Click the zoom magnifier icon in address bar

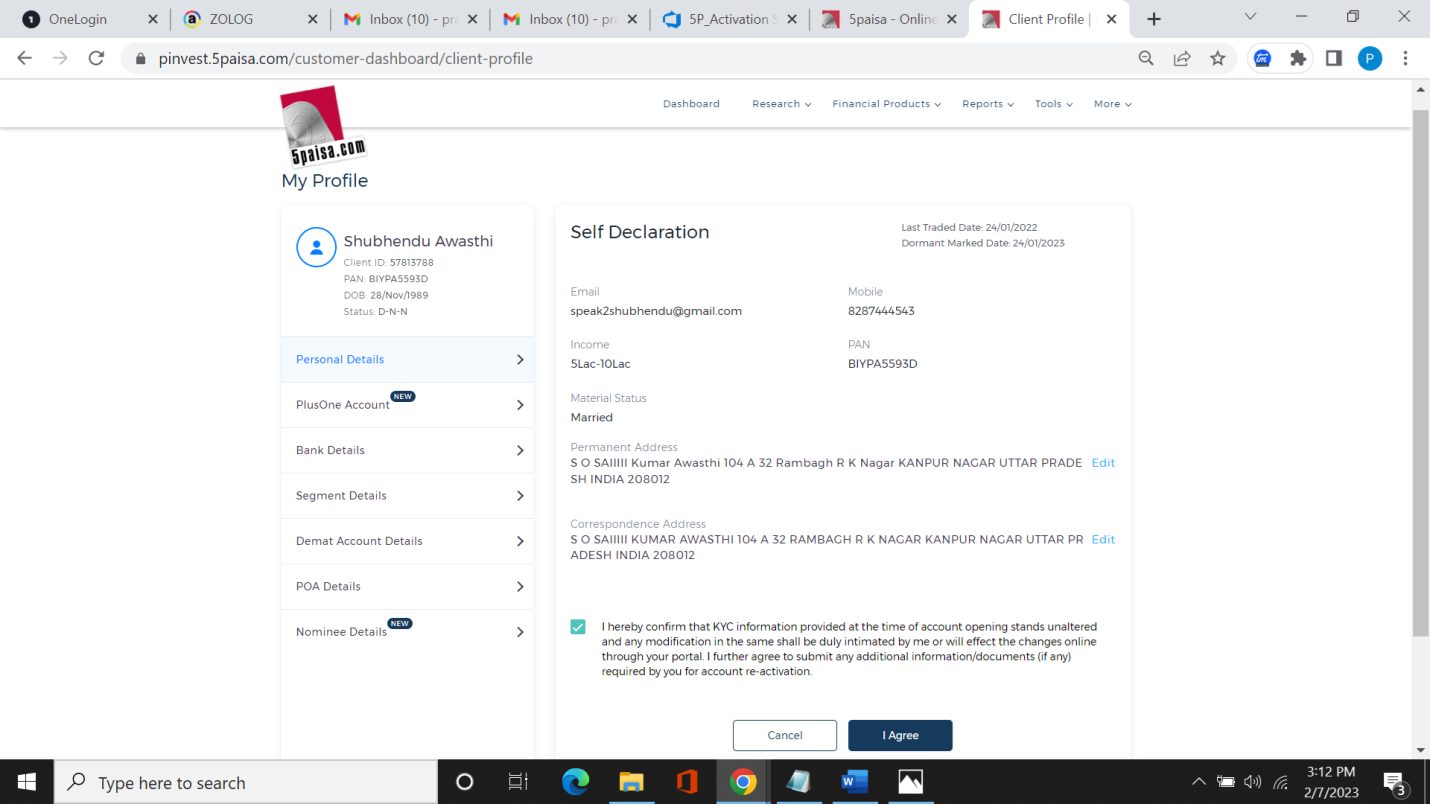point(1146,58)
